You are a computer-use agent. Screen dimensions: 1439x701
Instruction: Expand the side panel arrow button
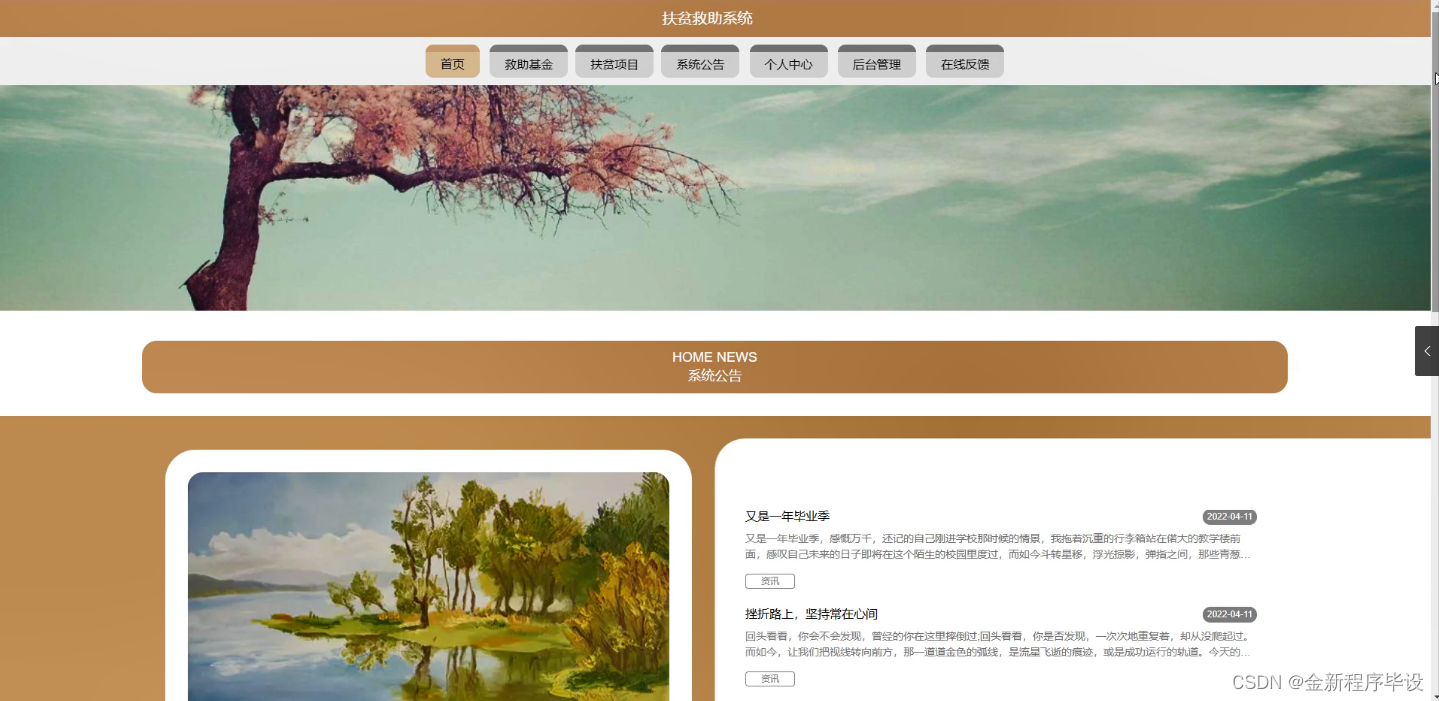pos(1427,351)
